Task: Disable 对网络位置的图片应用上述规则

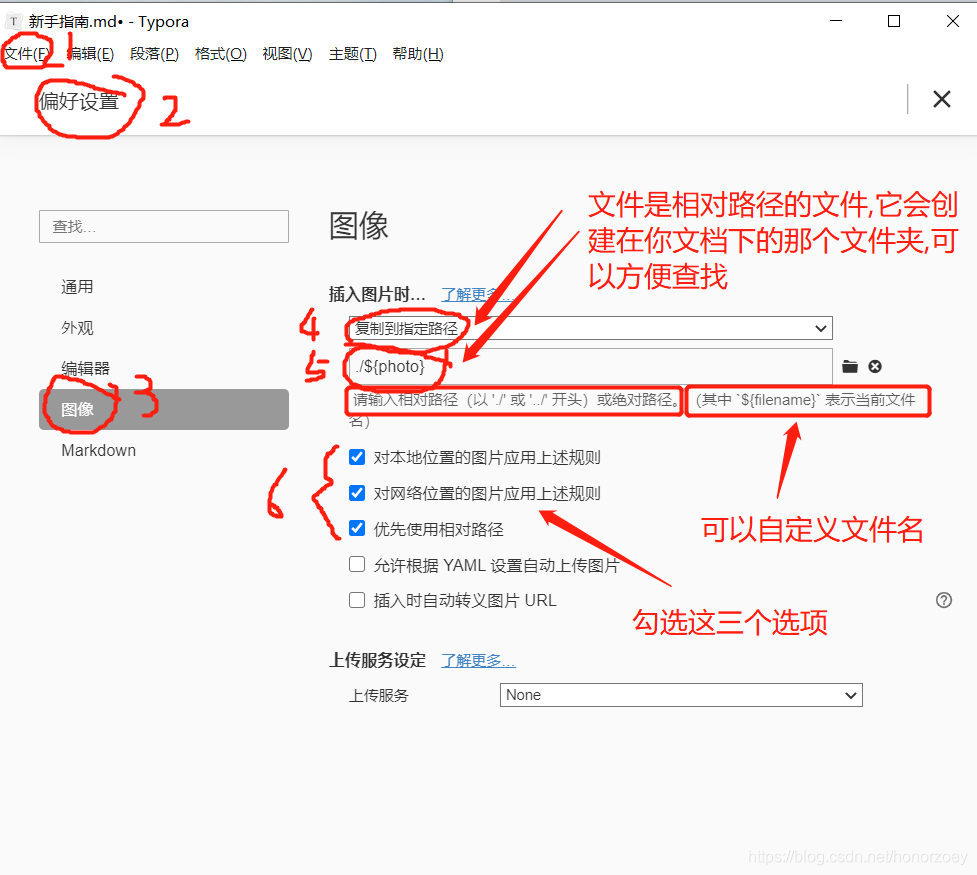Action: point(357,493)
